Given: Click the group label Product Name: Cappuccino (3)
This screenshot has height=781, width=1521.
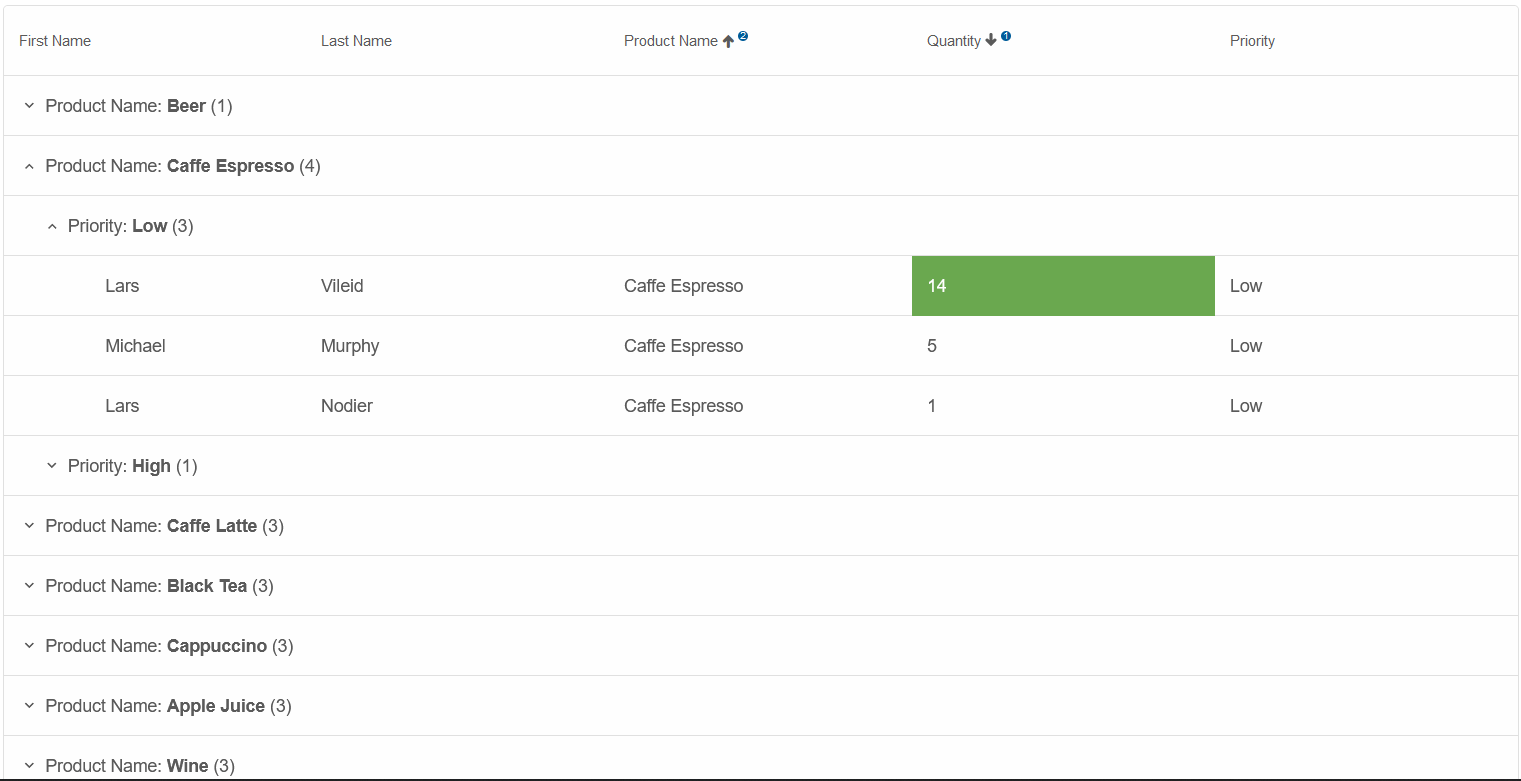Looking at the screenshot, I should click(170, 646).
